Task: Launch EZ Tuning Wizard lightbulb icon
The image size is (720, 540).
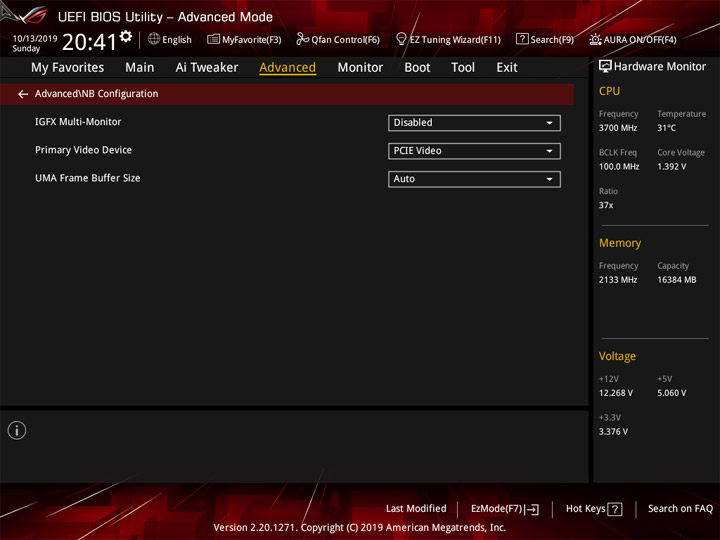Action: tap(401, 39)
